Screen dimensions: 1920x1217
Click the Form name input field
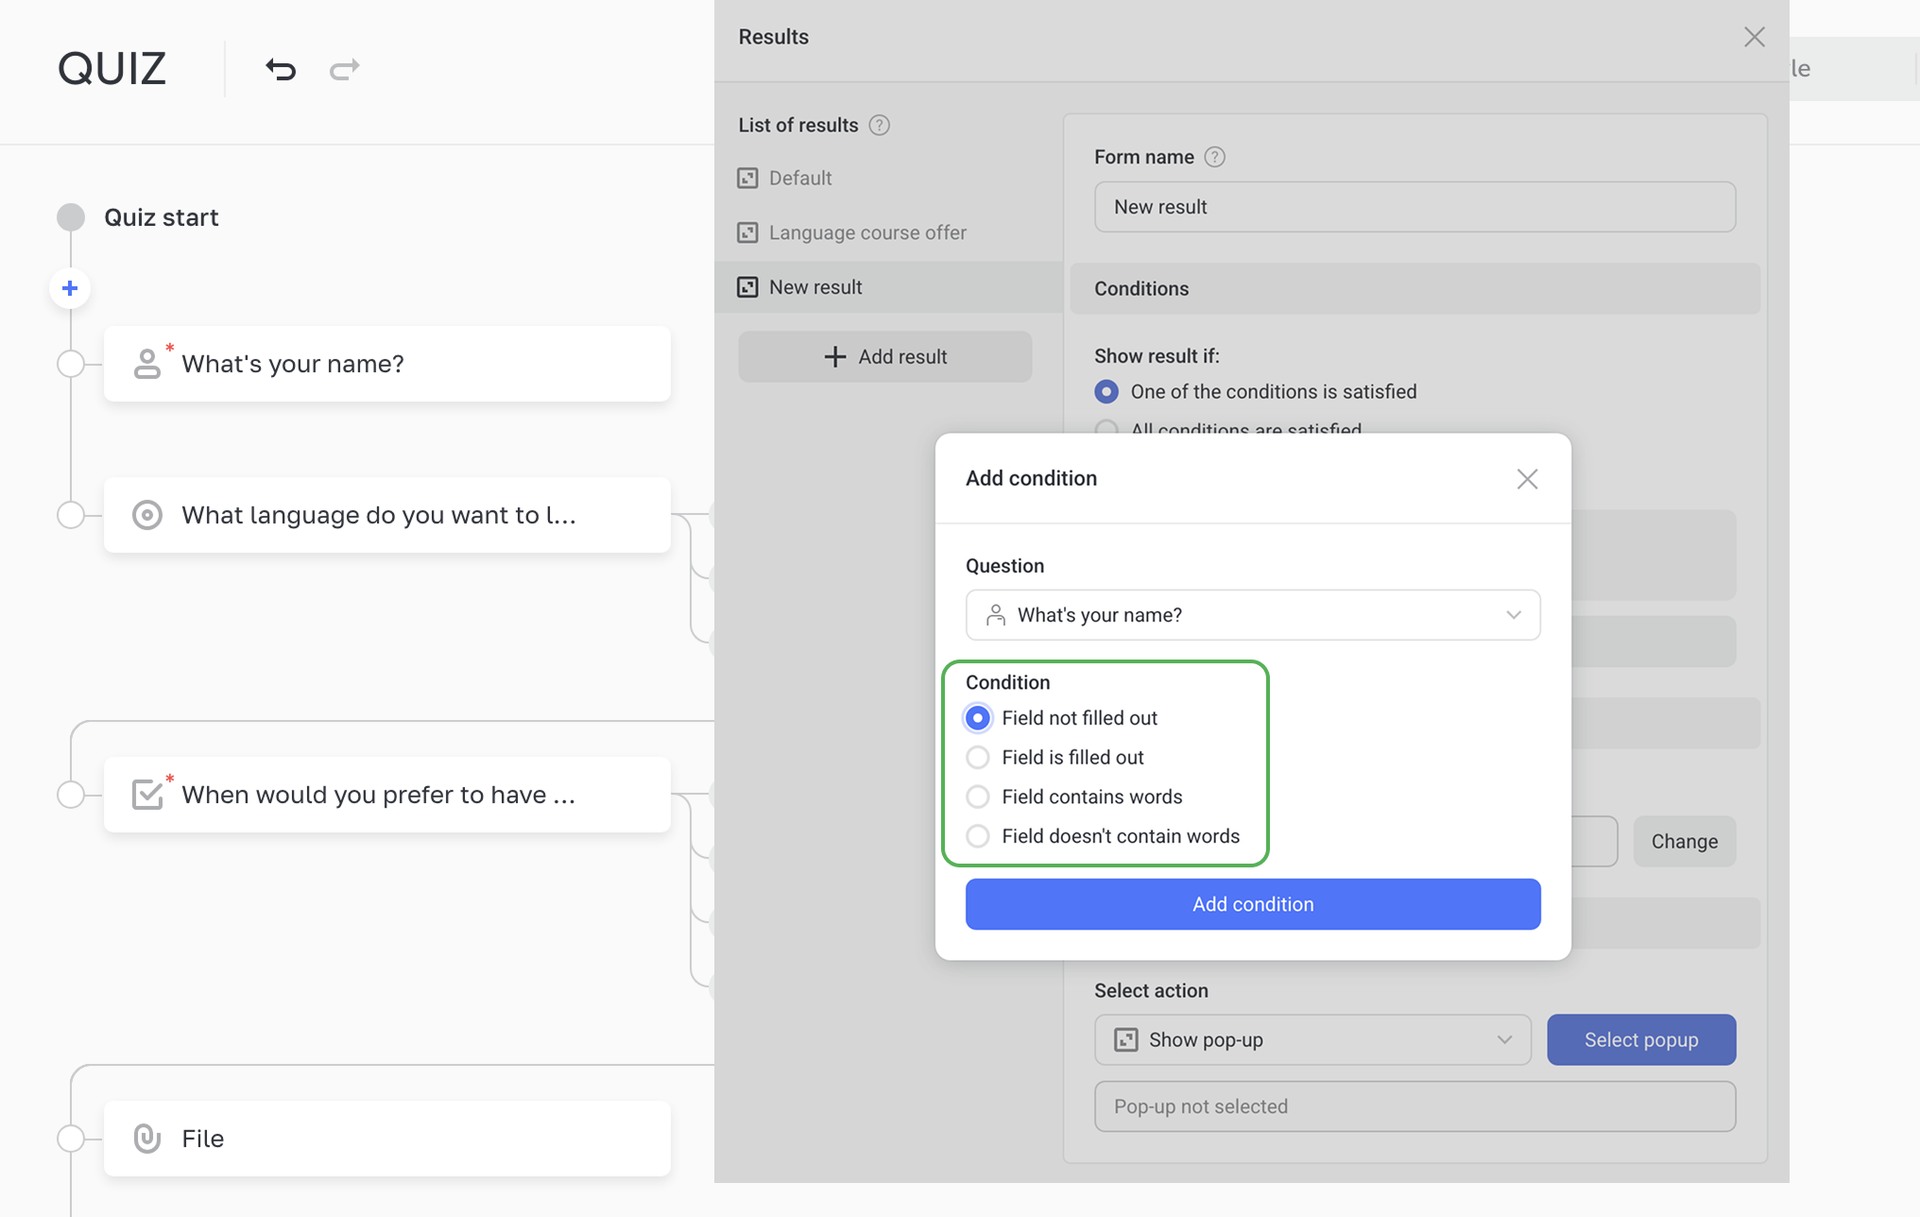click(x=1414, y=207)
